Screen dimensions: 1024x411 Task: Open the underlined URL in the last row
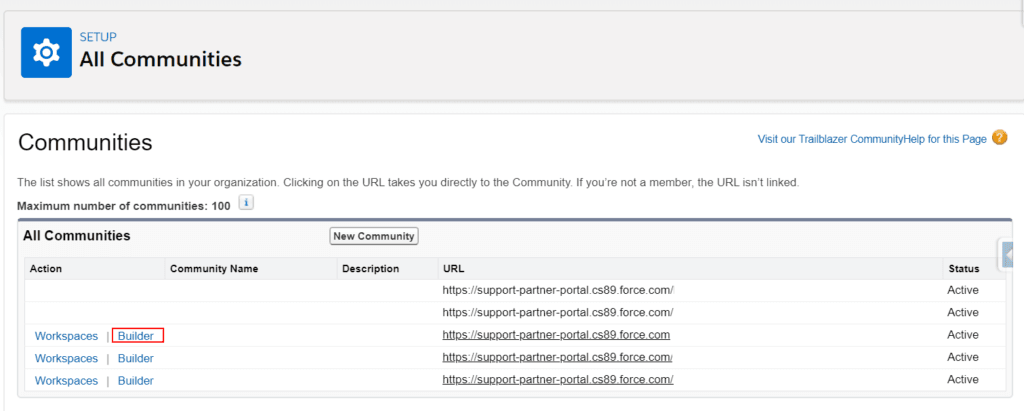[x=557, y=379]
